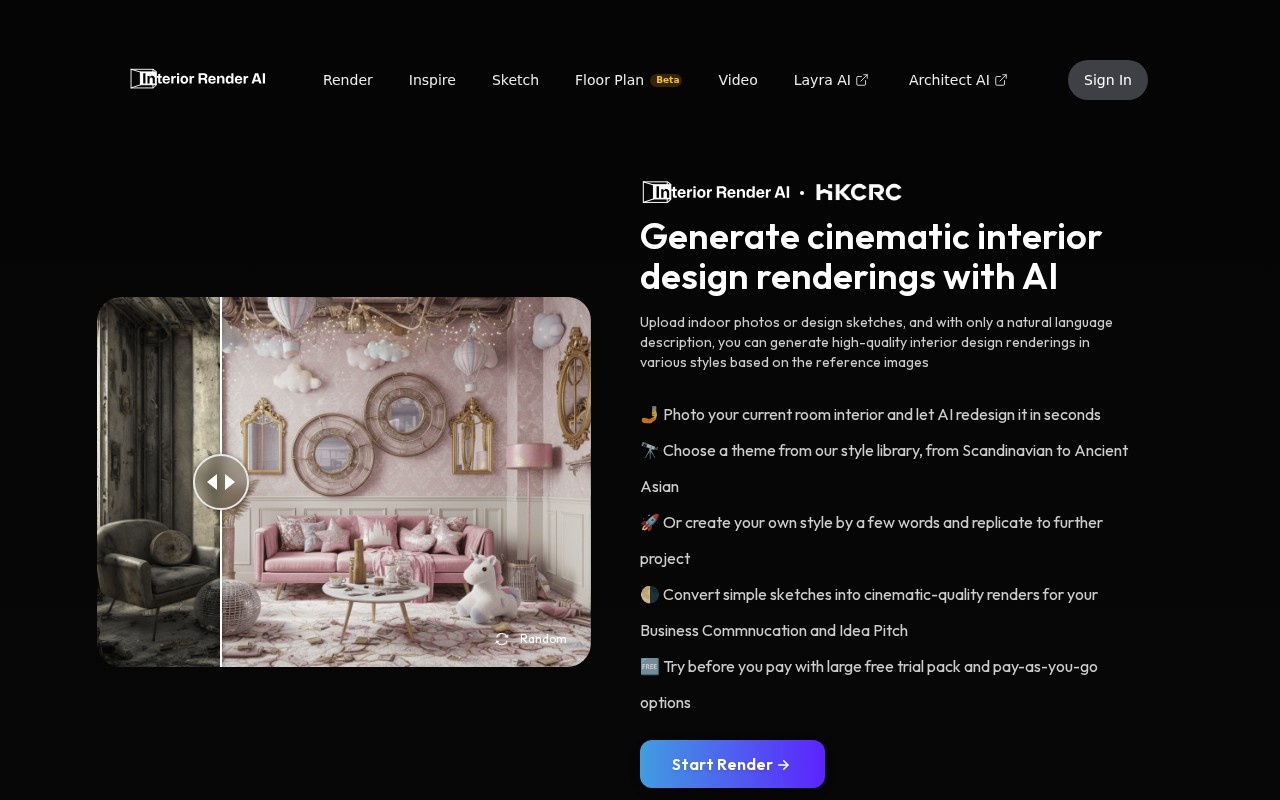This screenshot has width=1280, height=800.
Task: Click the telescope emoji icon
Action: [649, 450]
